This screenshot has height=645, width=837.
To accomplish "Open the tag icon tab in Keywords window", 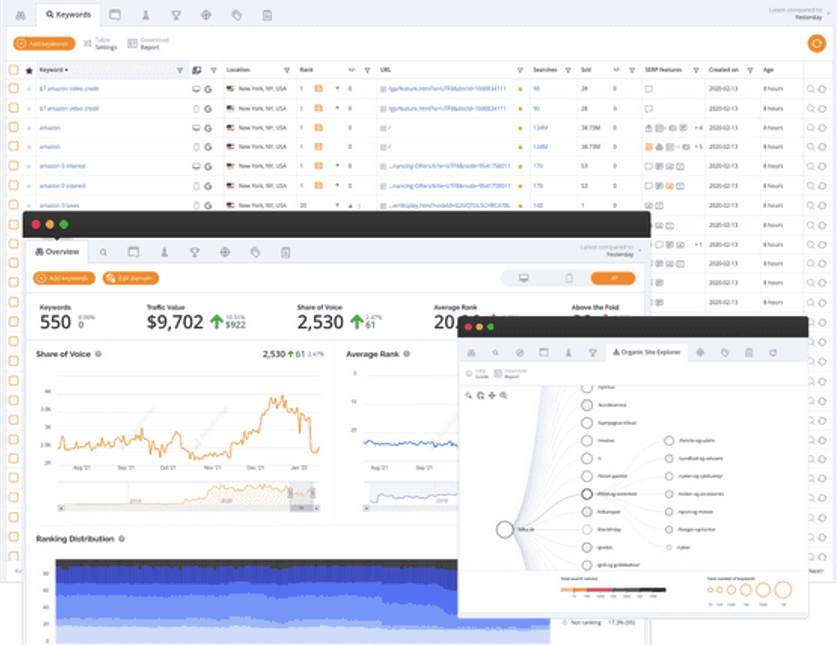I will click(236, 15).
